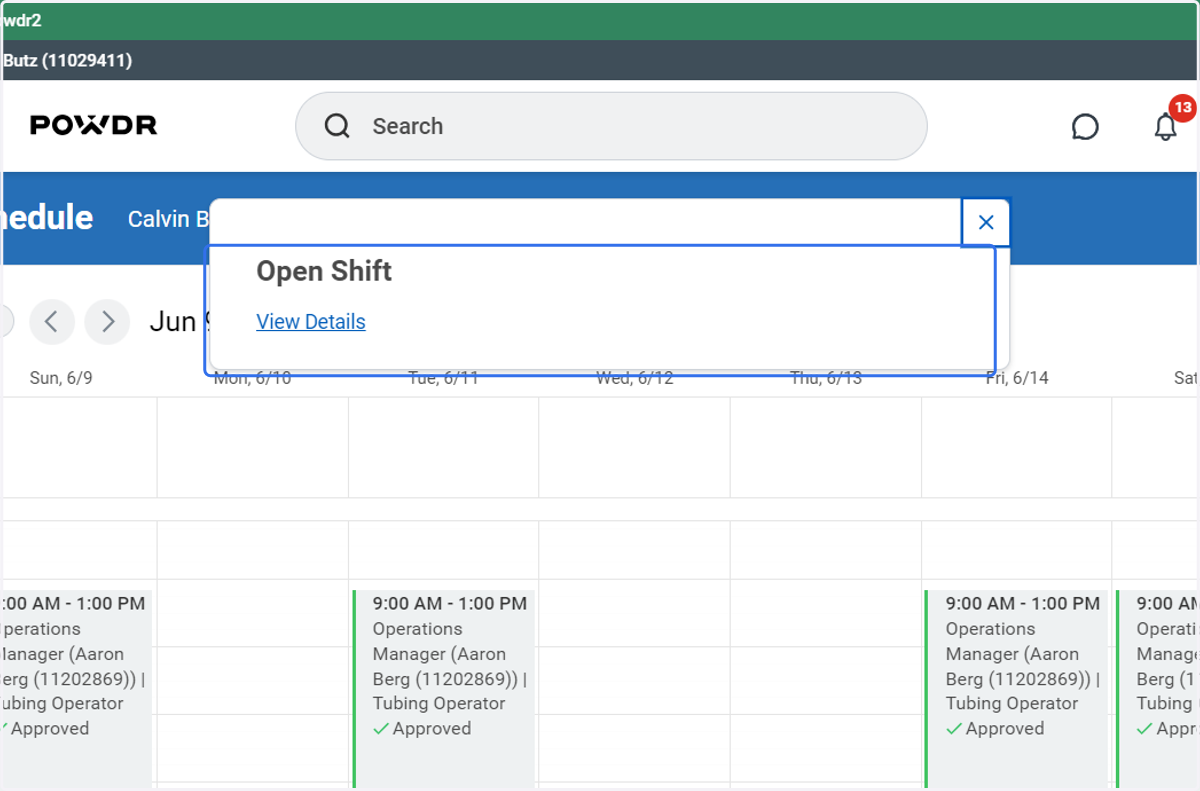The height and width of the screenshot is (791, 1200).
Task: Open Sunday Tubing Operator shift block
Action: pyautogui.click(x=76, y=688)
